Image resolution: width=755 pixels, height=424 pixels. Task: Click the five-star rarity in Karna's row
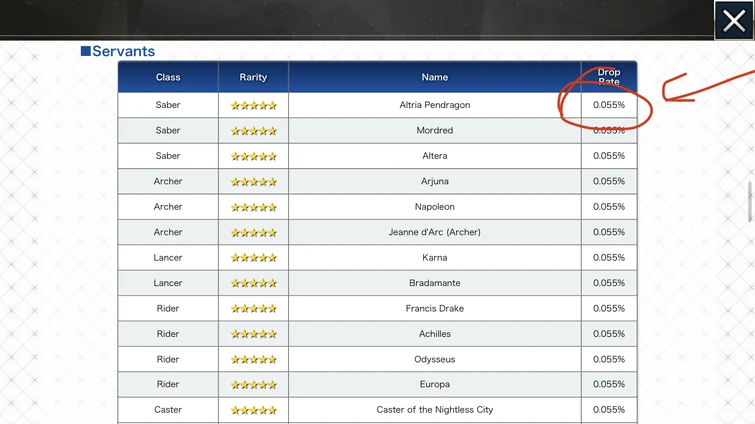[254, 258]
